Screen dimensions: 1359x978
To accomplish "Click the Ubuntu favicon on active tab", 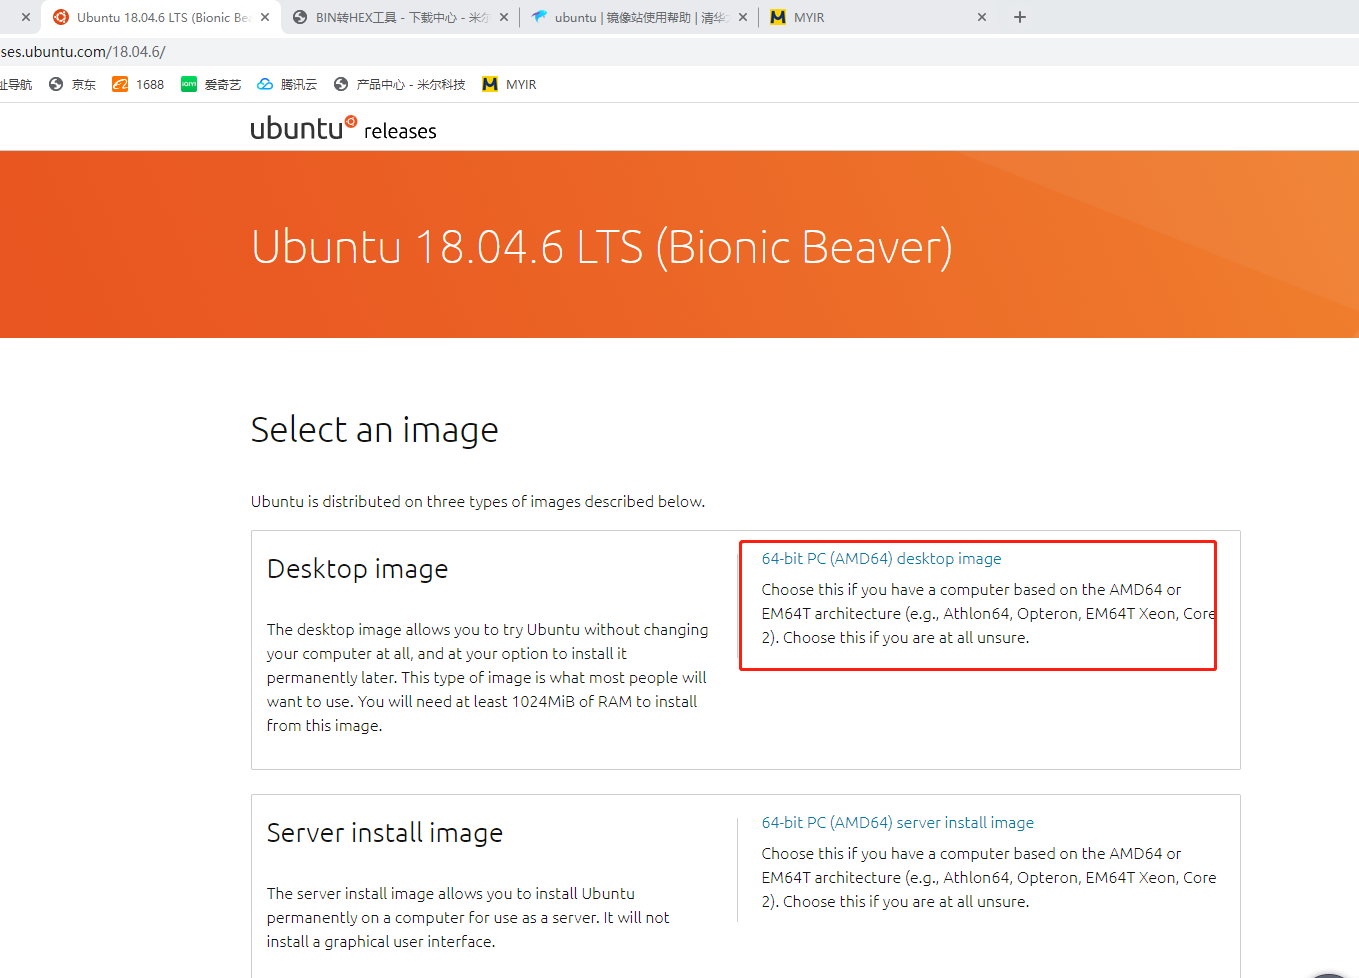I will point(61,17).
